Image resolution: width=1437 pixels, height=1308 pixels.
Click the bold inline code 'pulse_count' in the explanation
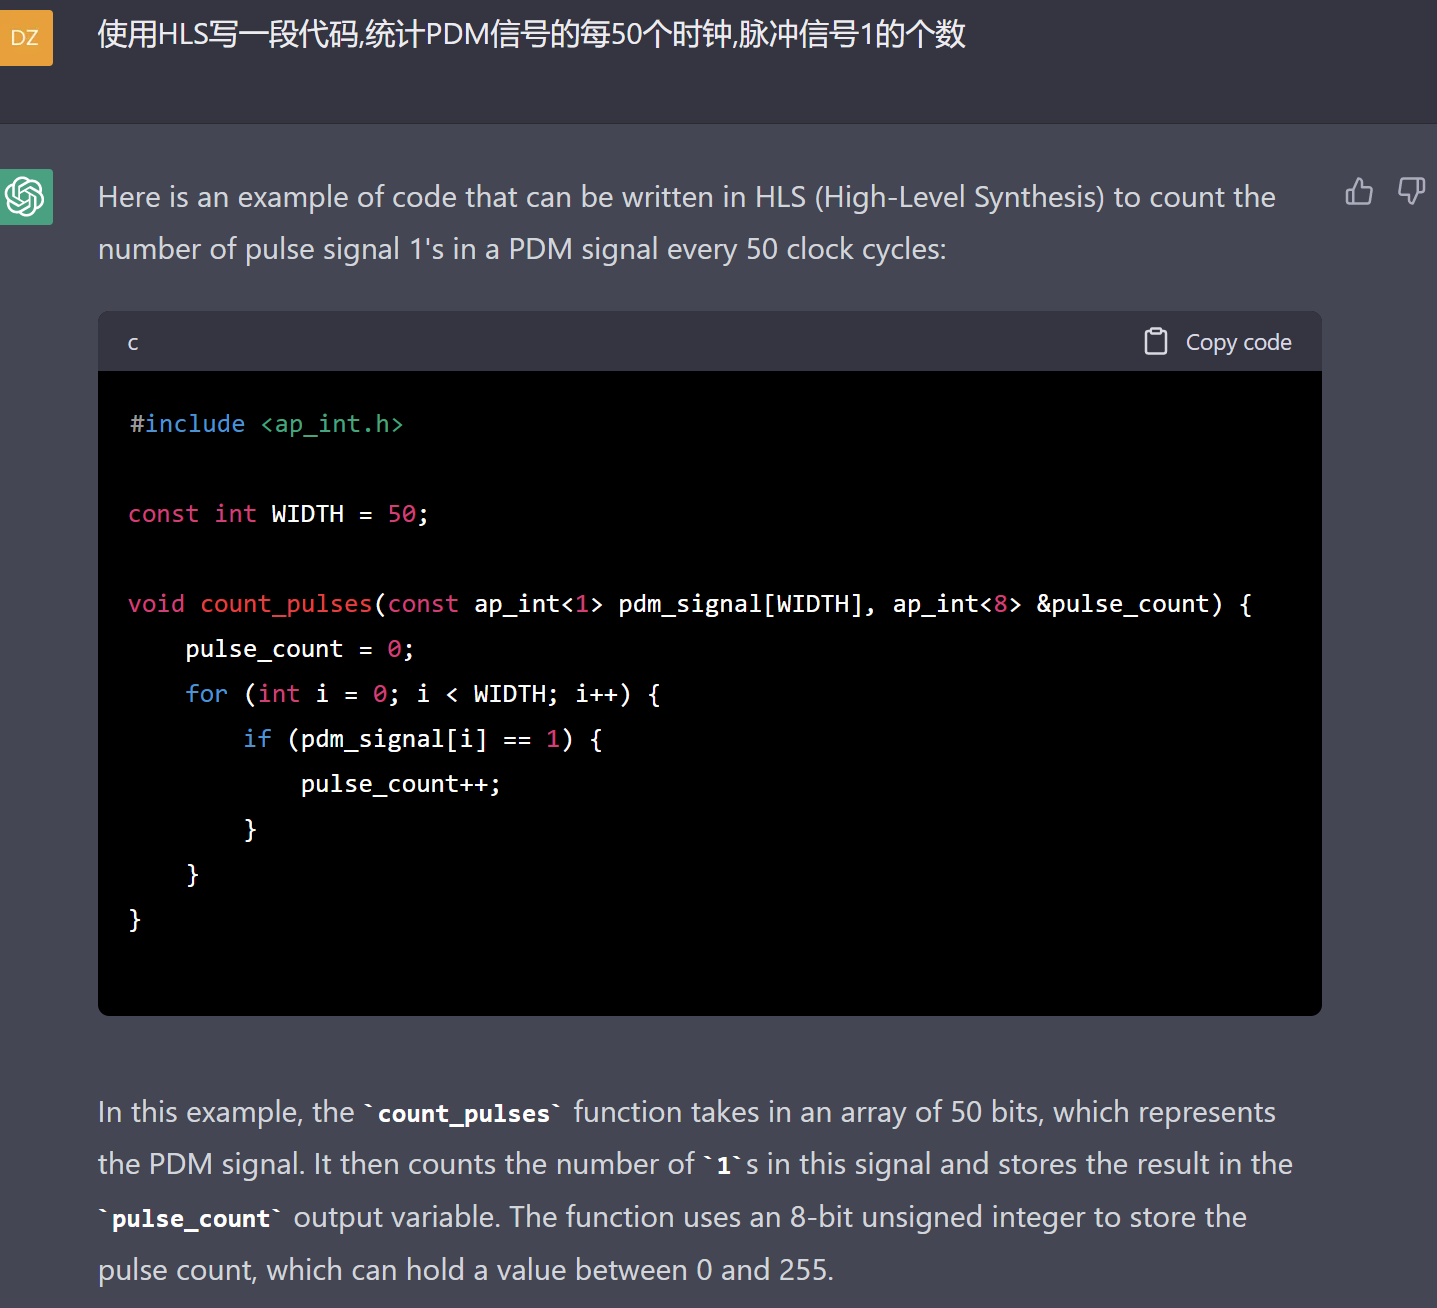[191, 1218]
